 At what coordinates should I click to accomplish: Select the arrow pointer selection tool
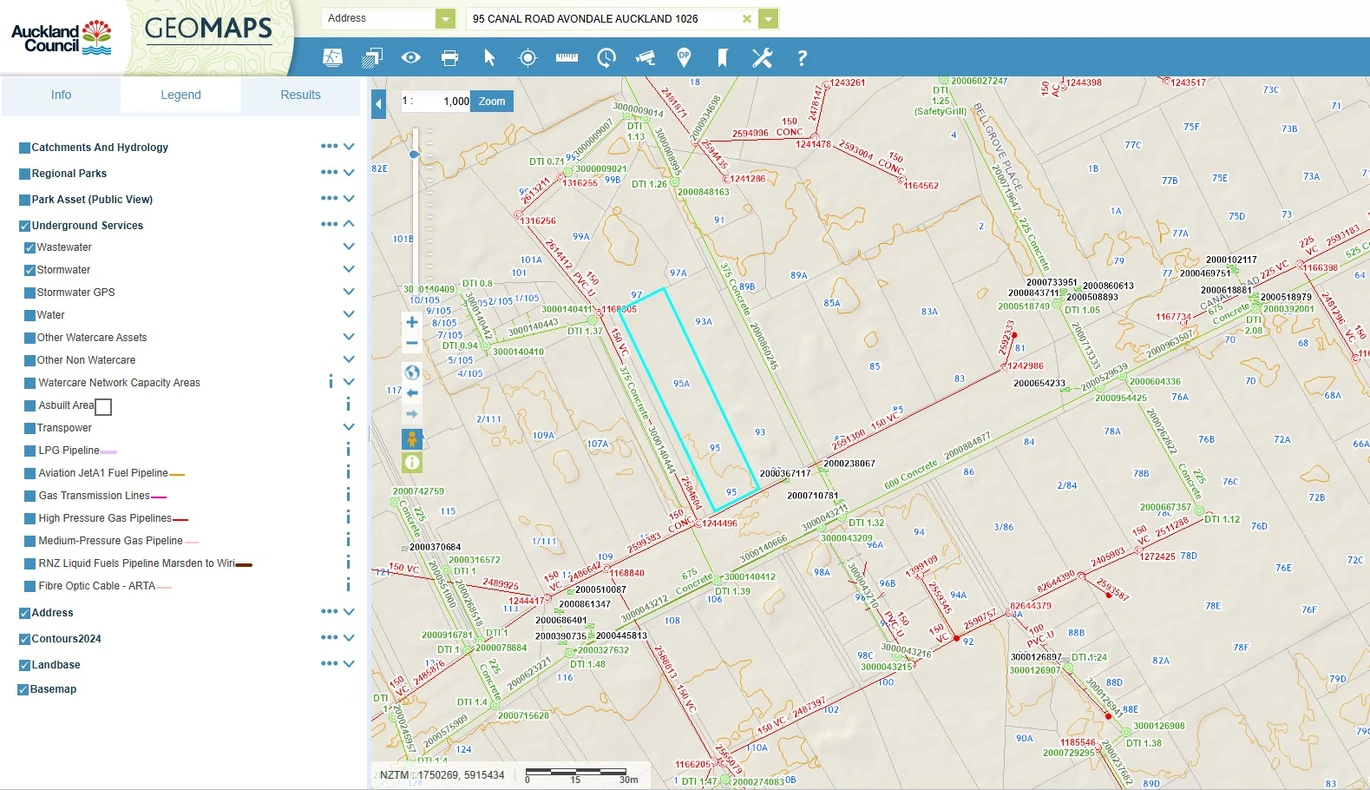(x=489, y=58)
